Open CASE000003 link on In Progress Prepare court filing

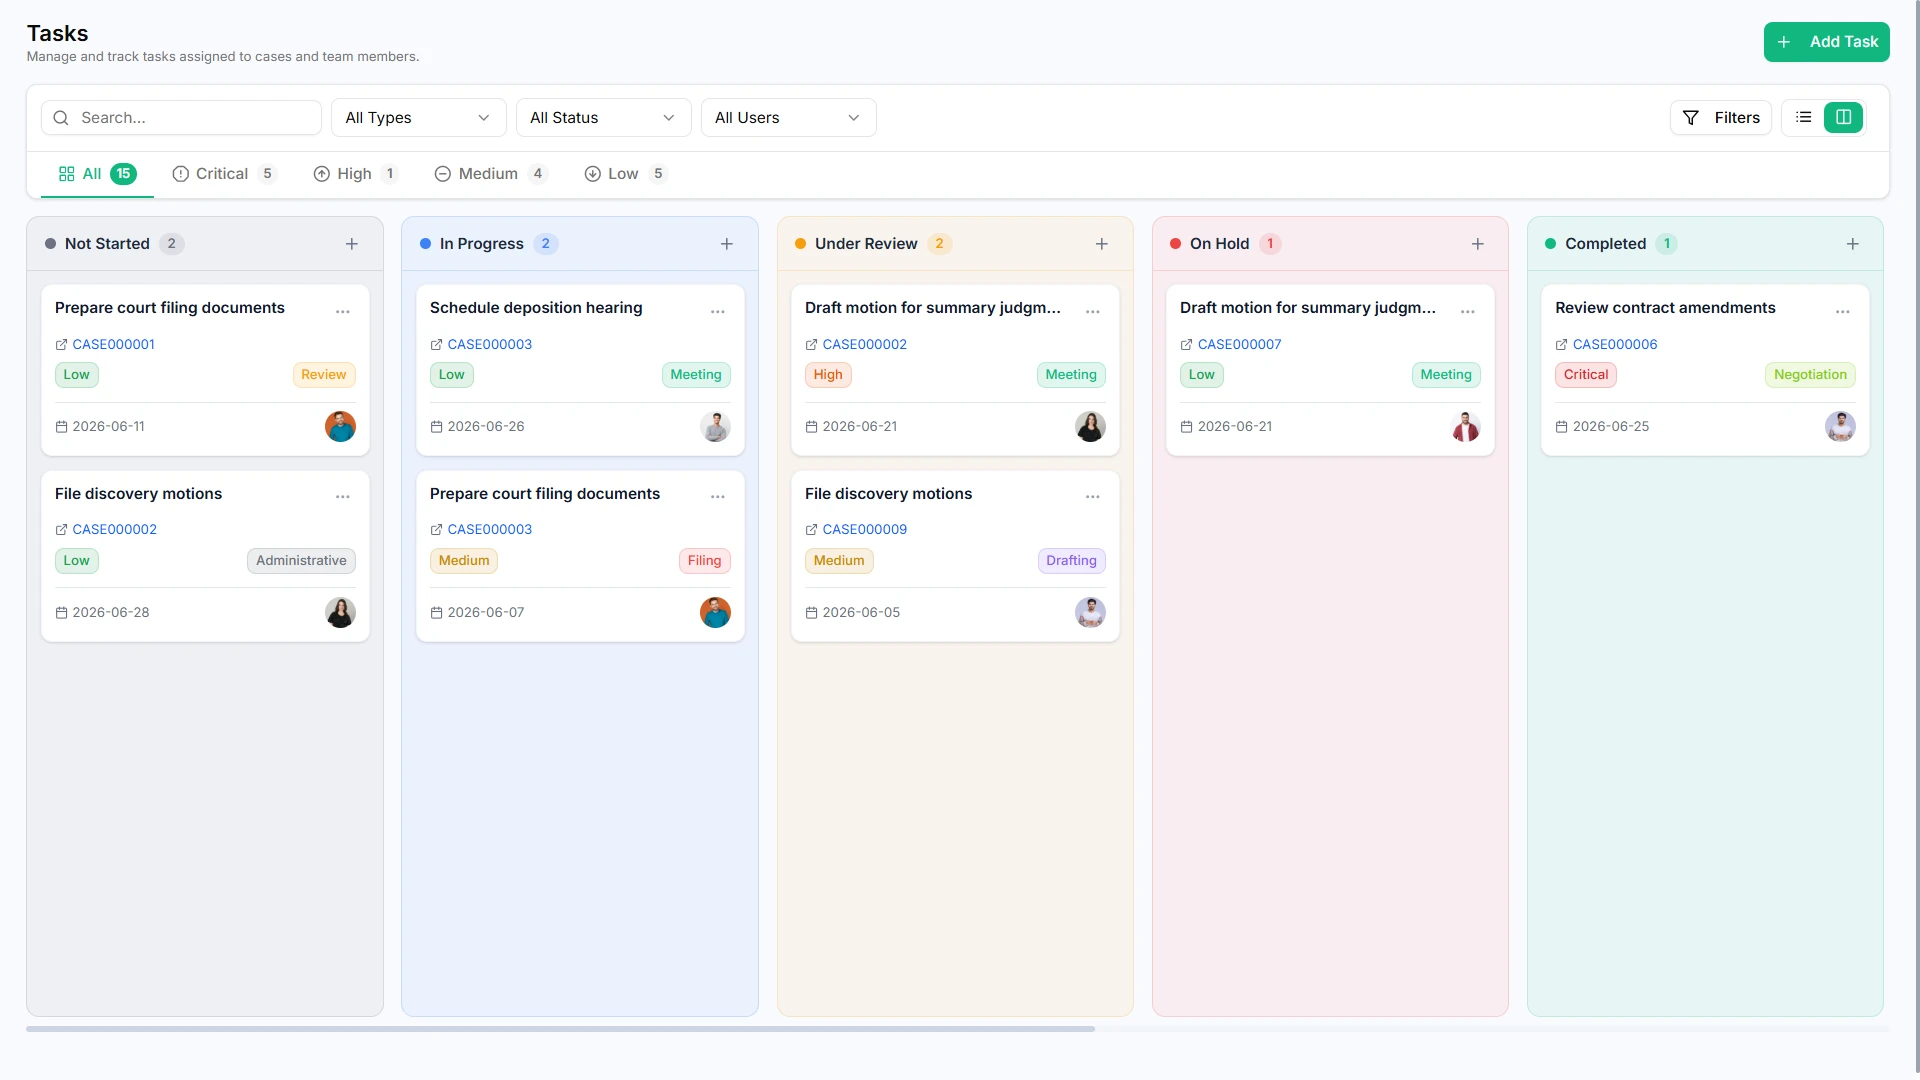489,530
